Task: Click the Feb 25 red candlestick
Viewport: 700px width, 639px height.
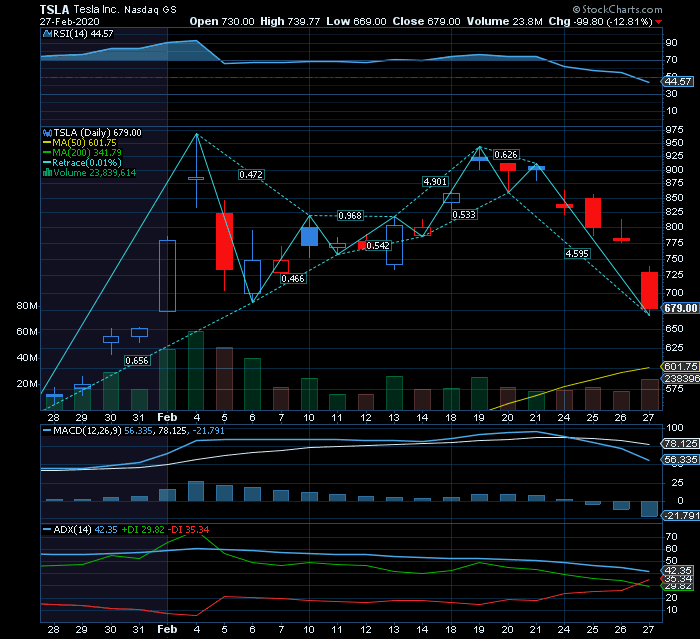Action: [x=593, y=213]
